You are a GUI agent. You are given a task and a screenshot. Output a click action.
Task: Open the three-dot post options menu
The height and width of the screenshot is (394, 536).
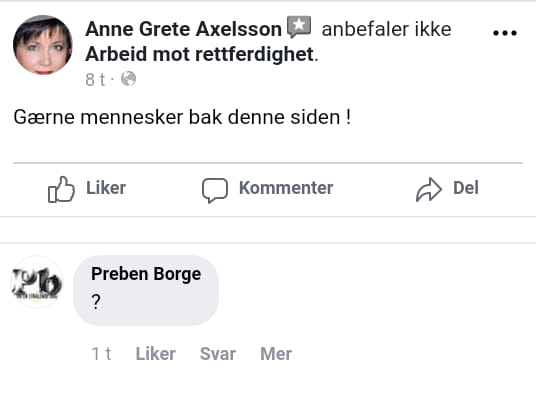pos(505,33)
